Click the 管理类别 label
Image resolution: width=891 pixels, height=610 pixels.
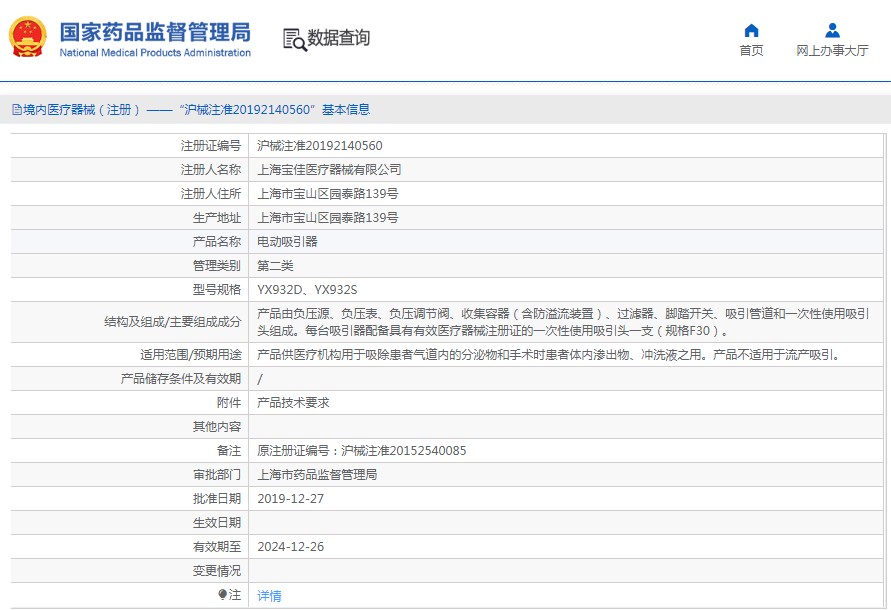(216, 265)
